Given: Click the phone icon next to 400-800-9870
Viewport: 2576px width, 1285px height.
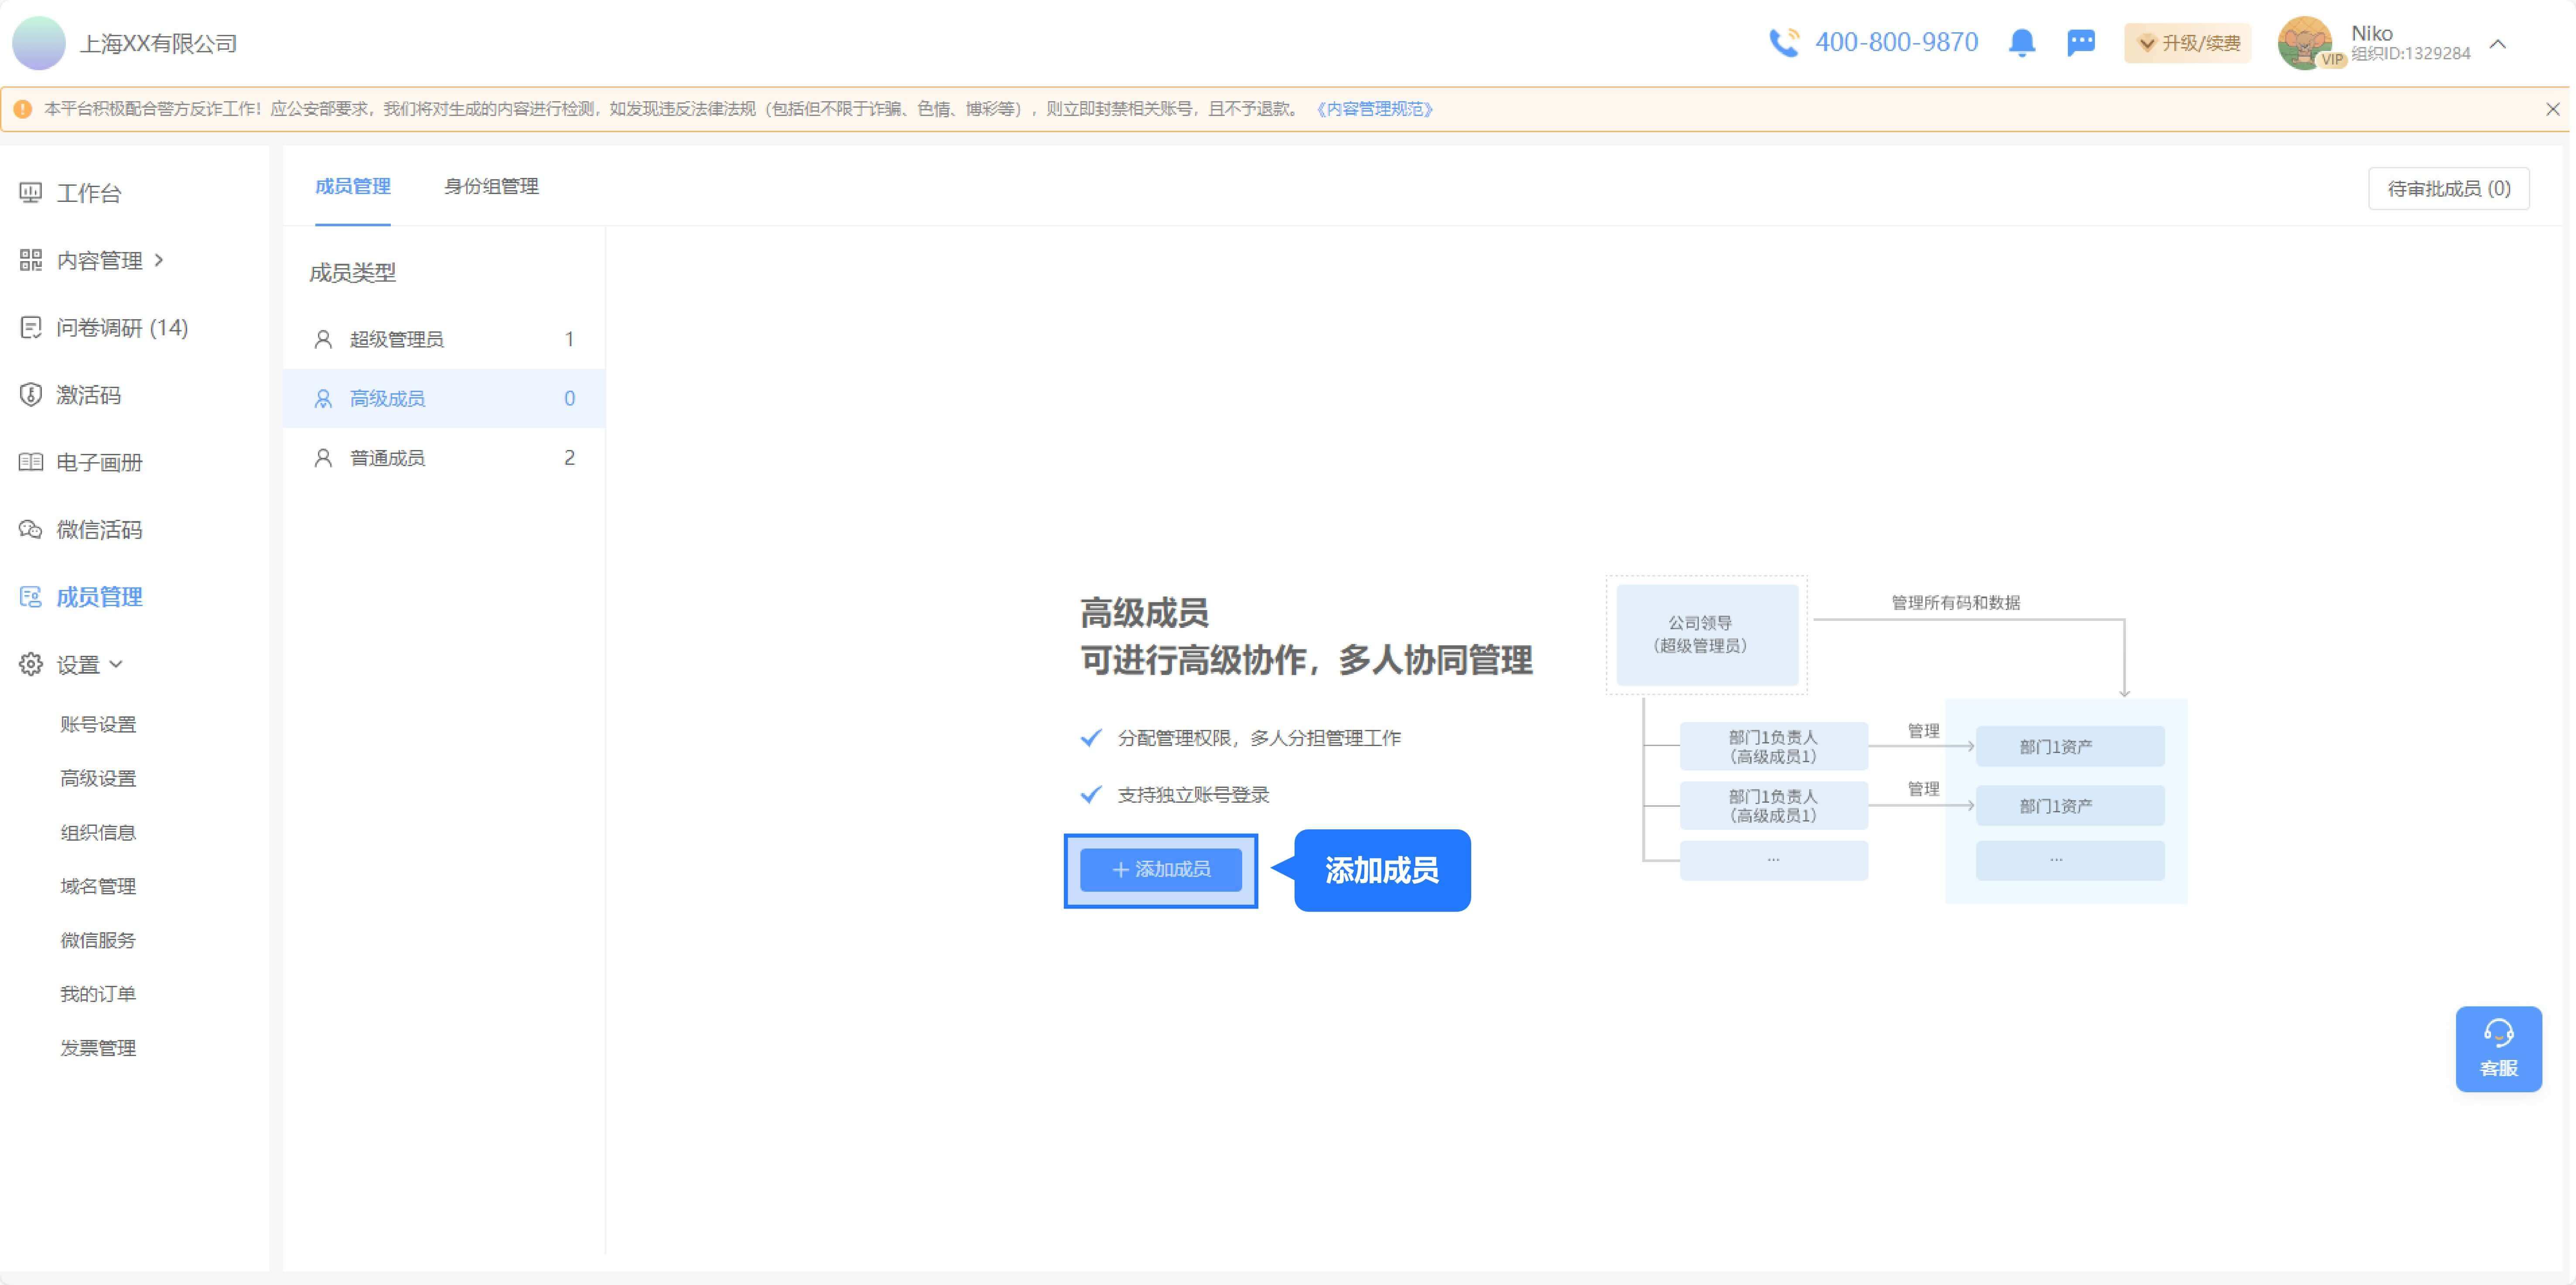Looking at the screenshot, I should tap(1782, 42).
